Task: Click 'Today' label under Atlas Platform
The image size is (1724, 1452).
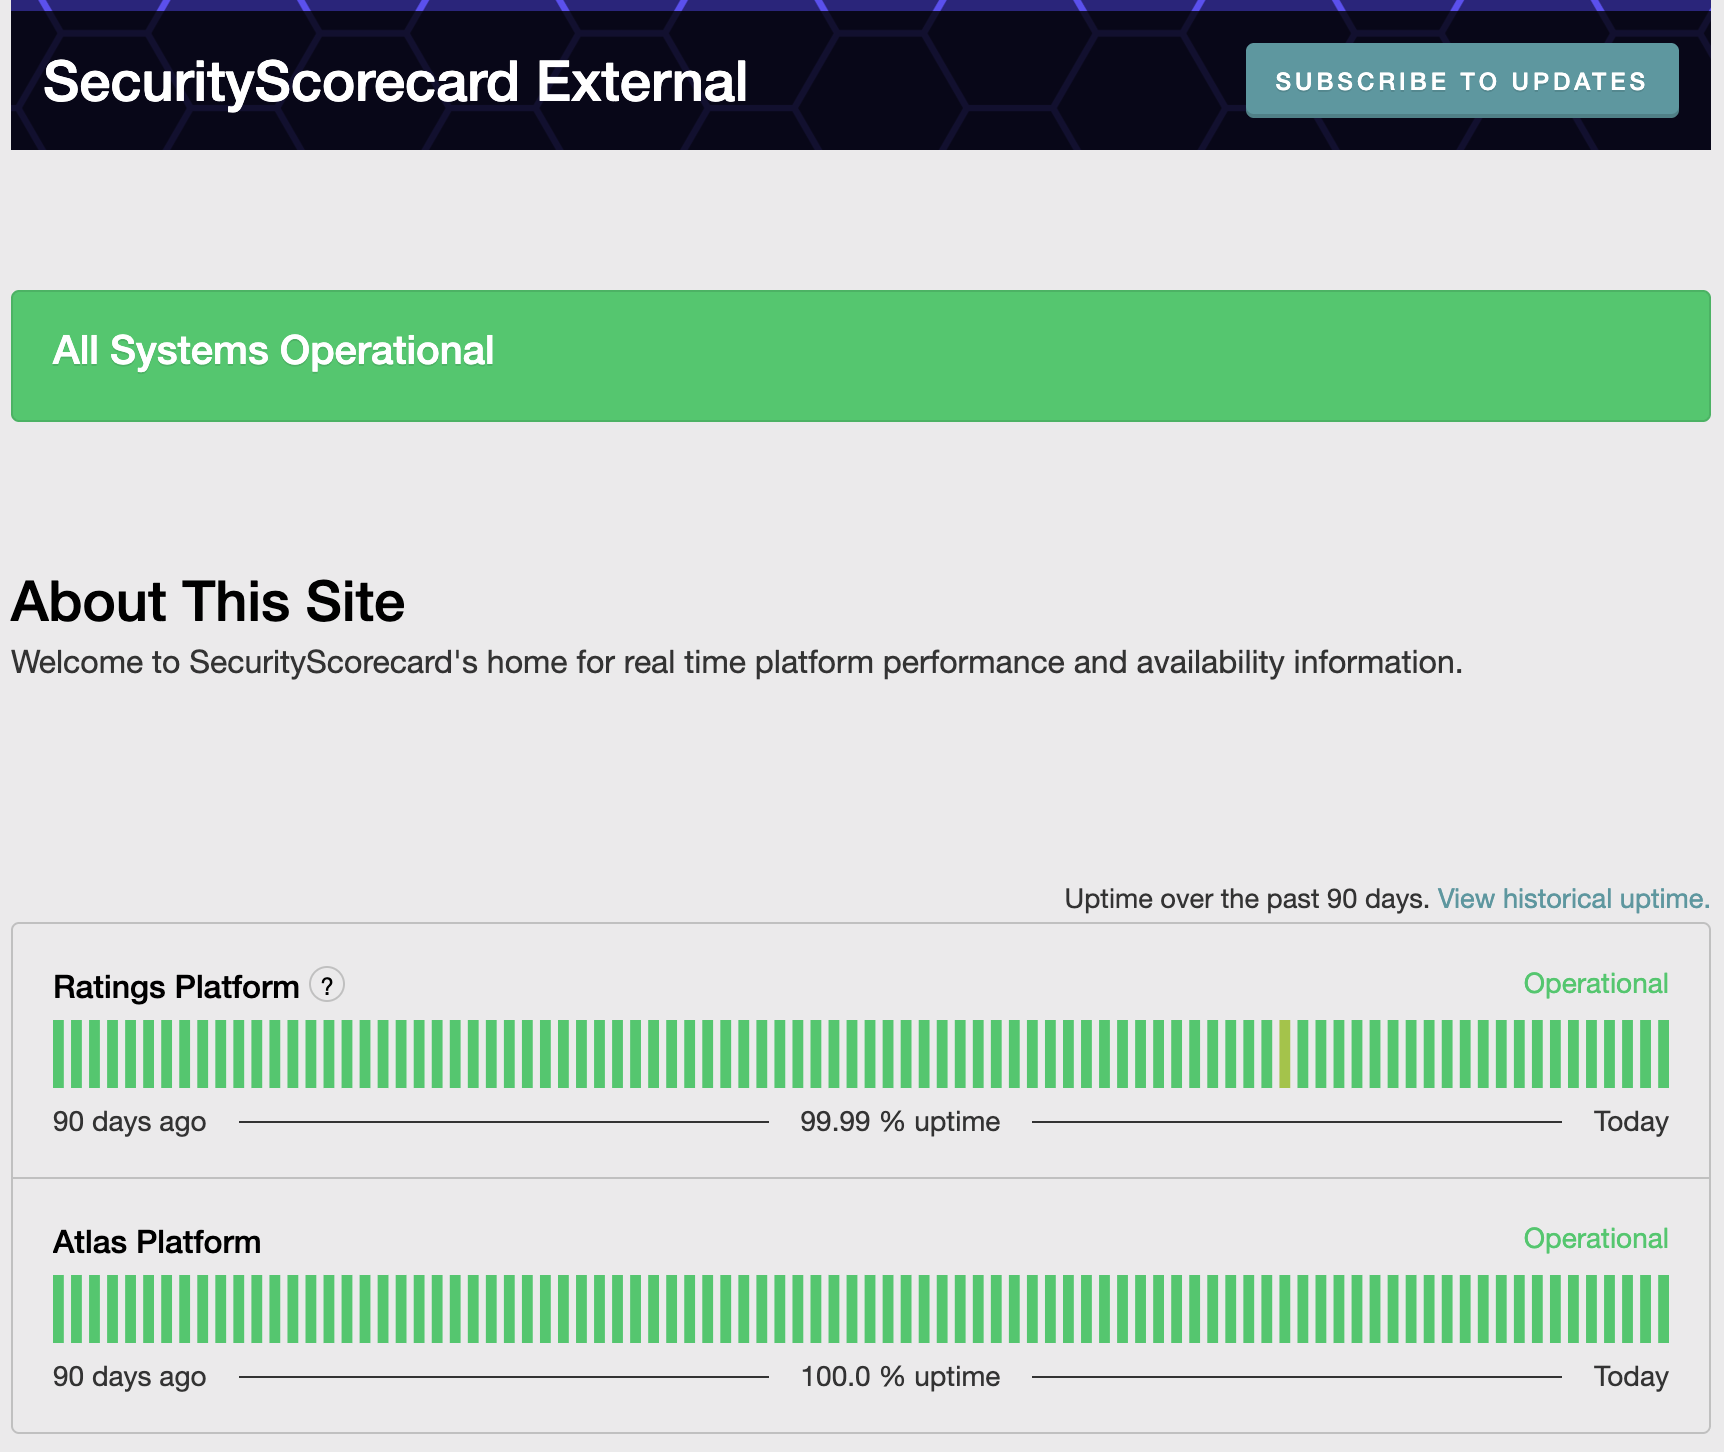Action: tap(1631, 1376)
